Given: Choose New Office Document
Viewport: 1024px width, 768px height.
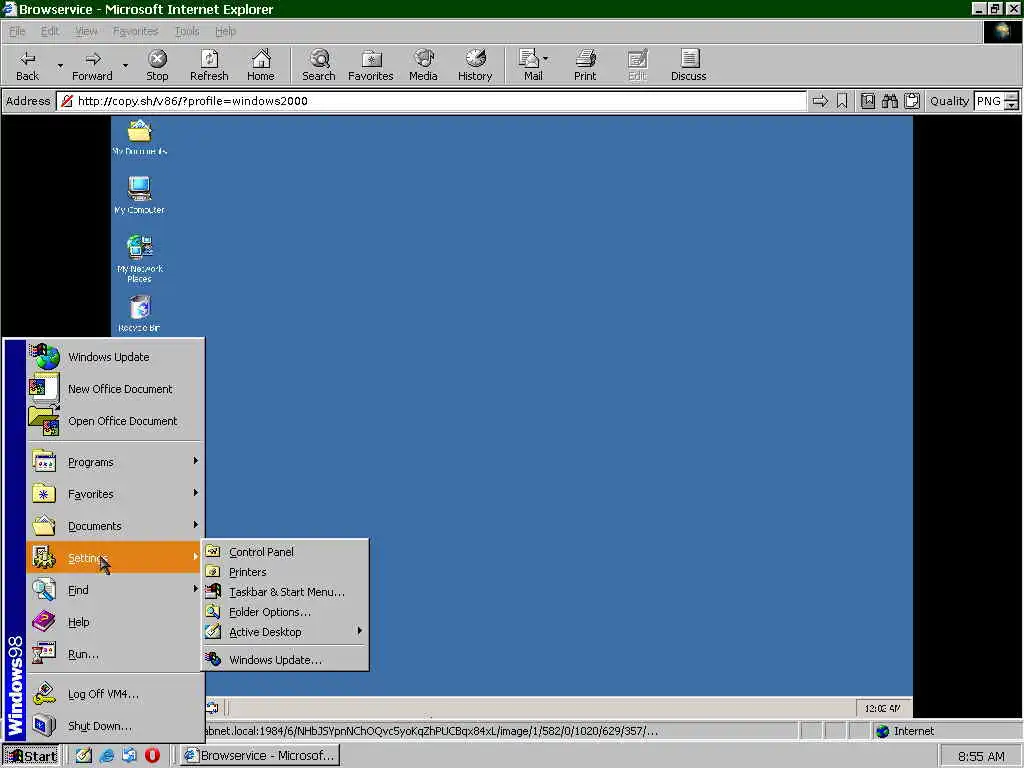Looking at the screenshot, I should pyautogui.click(x=115, y=389).
